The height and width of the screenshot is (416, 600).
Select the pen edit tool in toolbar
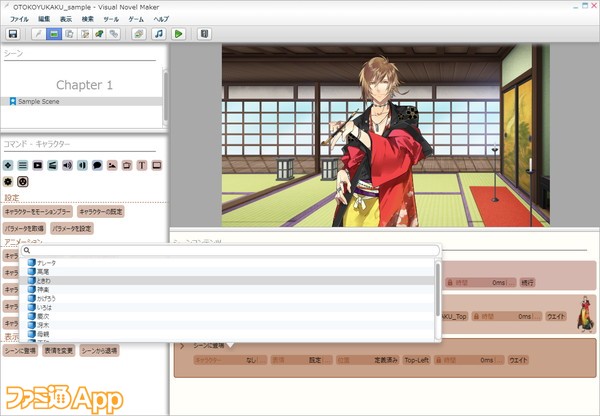point(38,34)
